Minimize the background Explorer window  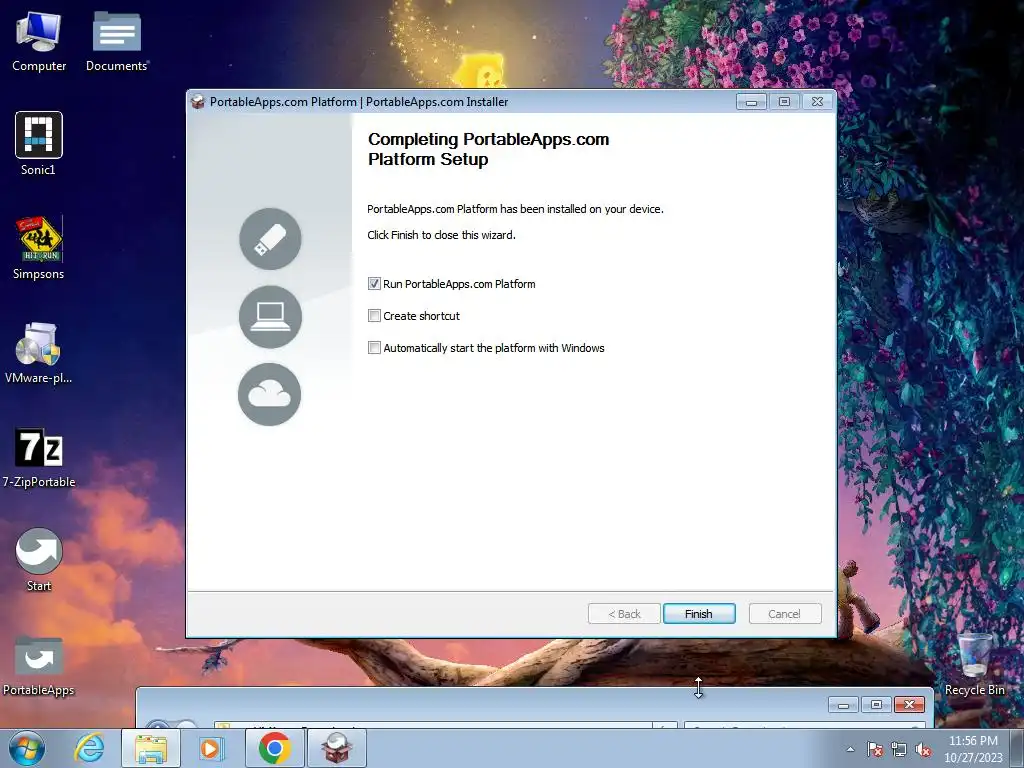click(x=844, y=705)
